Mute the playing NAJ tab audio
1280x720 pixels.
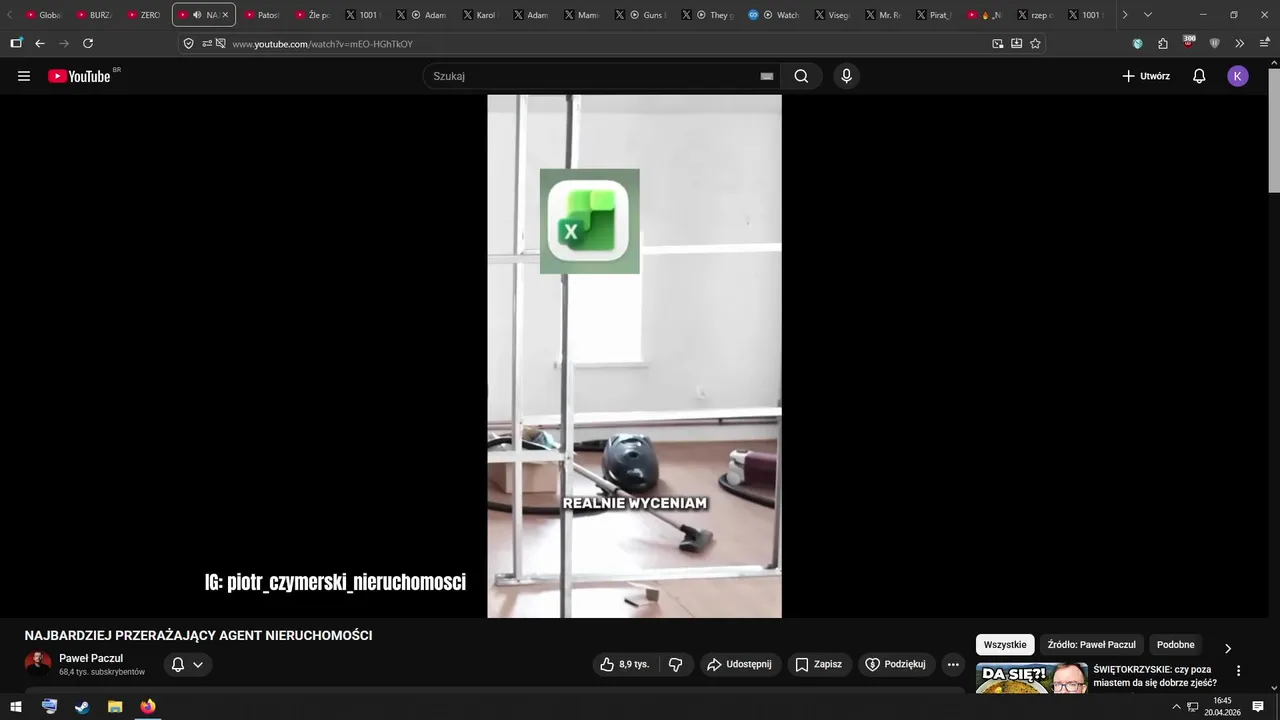click(197, 15)
